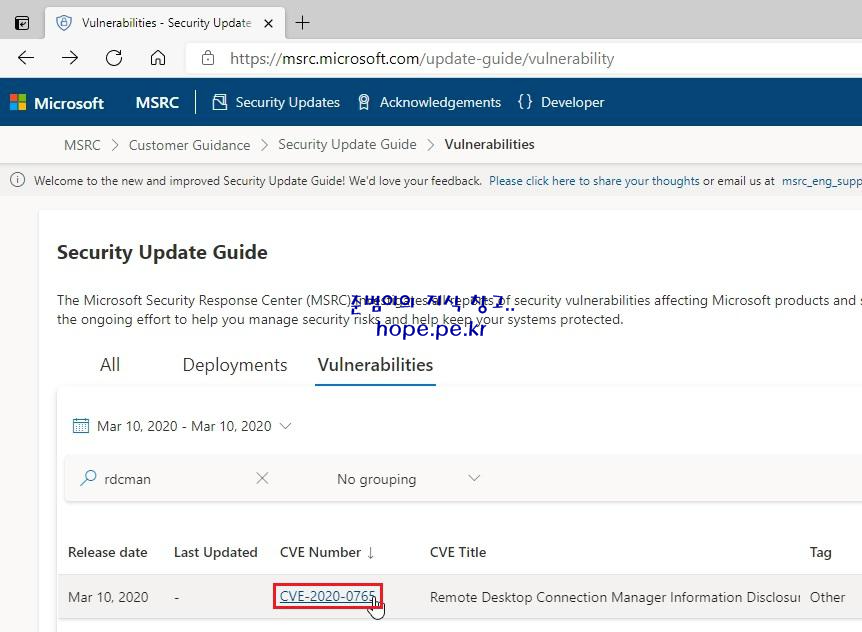Click the 'Other' tag cell

[x=827, y=597]
